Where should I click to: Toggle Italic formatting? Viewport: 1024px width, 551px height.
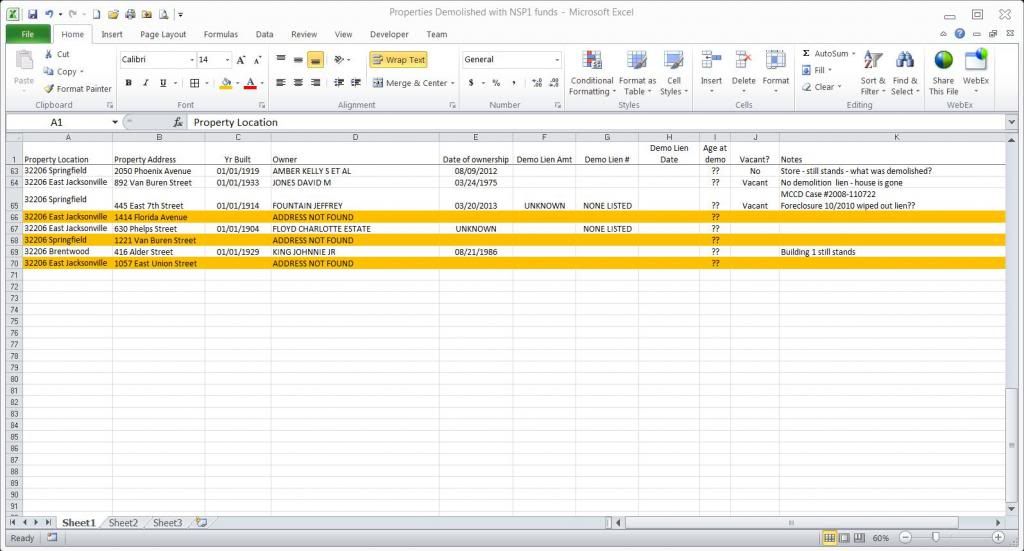146,83
